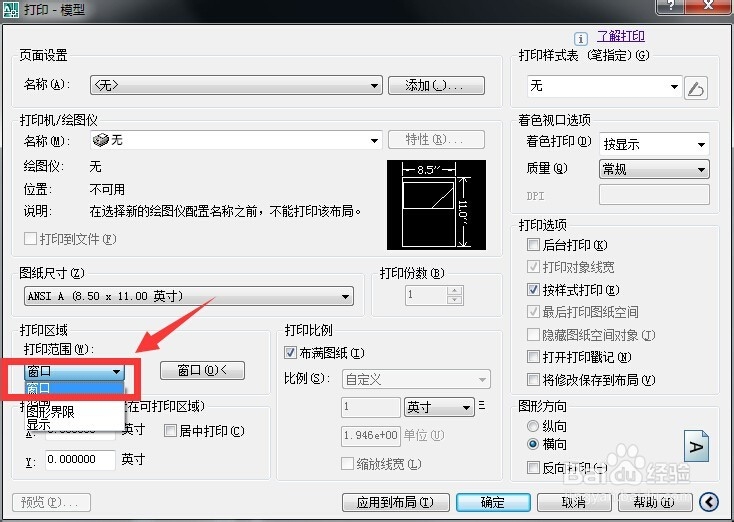
Task: Click the 1.946e+00 units field
Action: tap(370, 436)
